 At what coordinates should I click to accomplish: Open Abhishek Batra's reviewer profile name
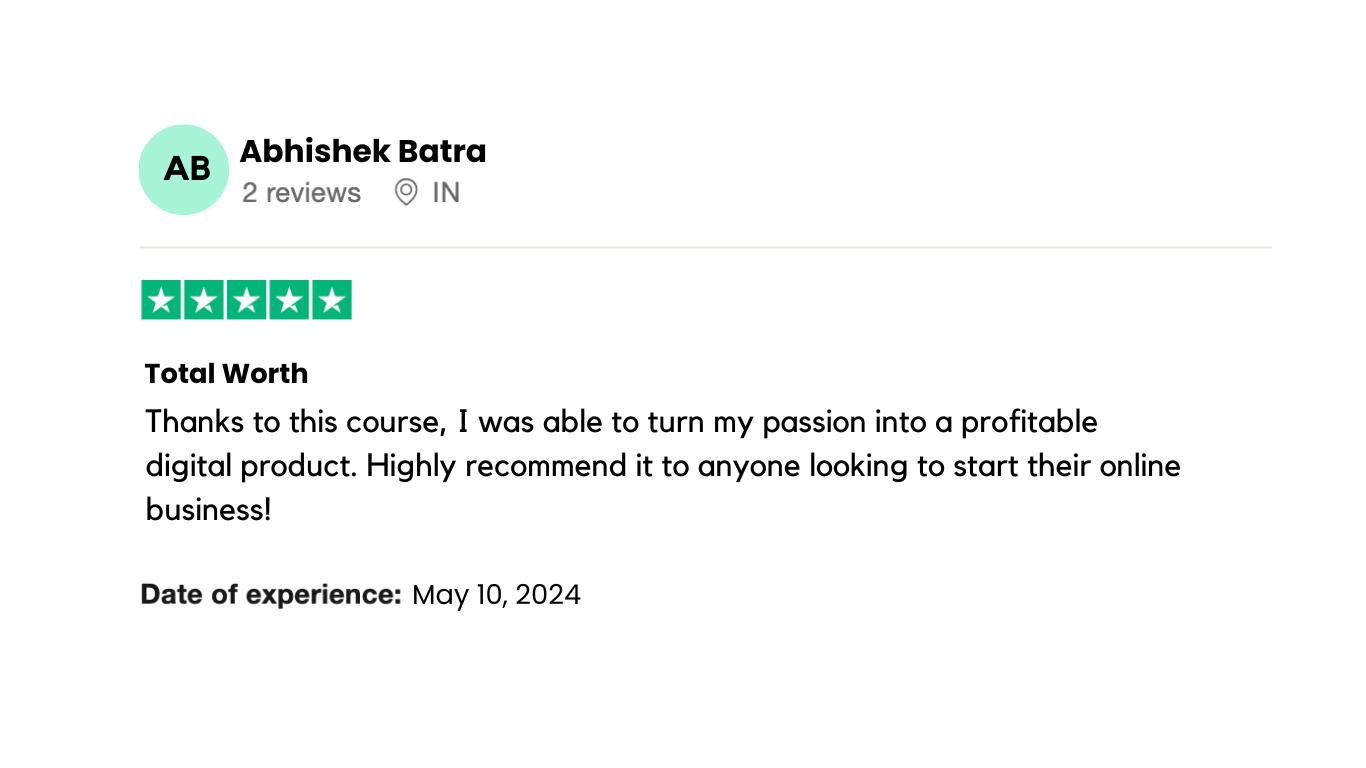point(363,151)
